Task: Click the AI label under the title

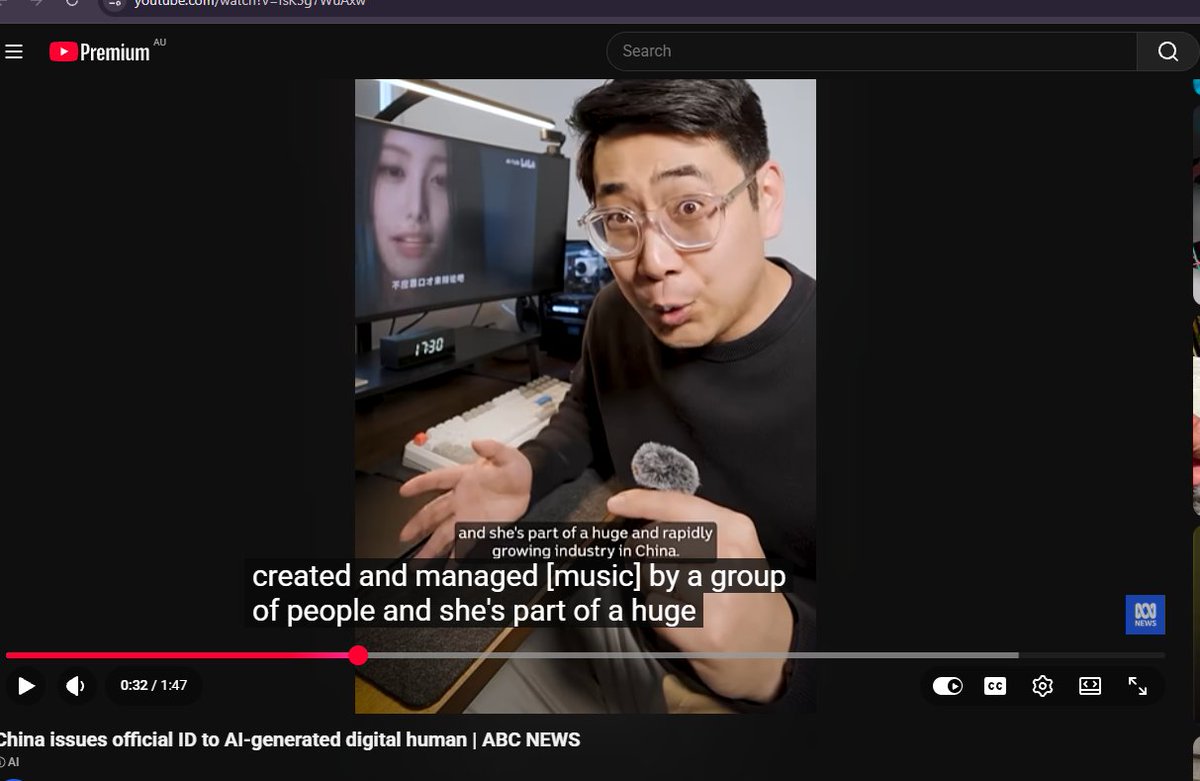Action: [10, 762]
